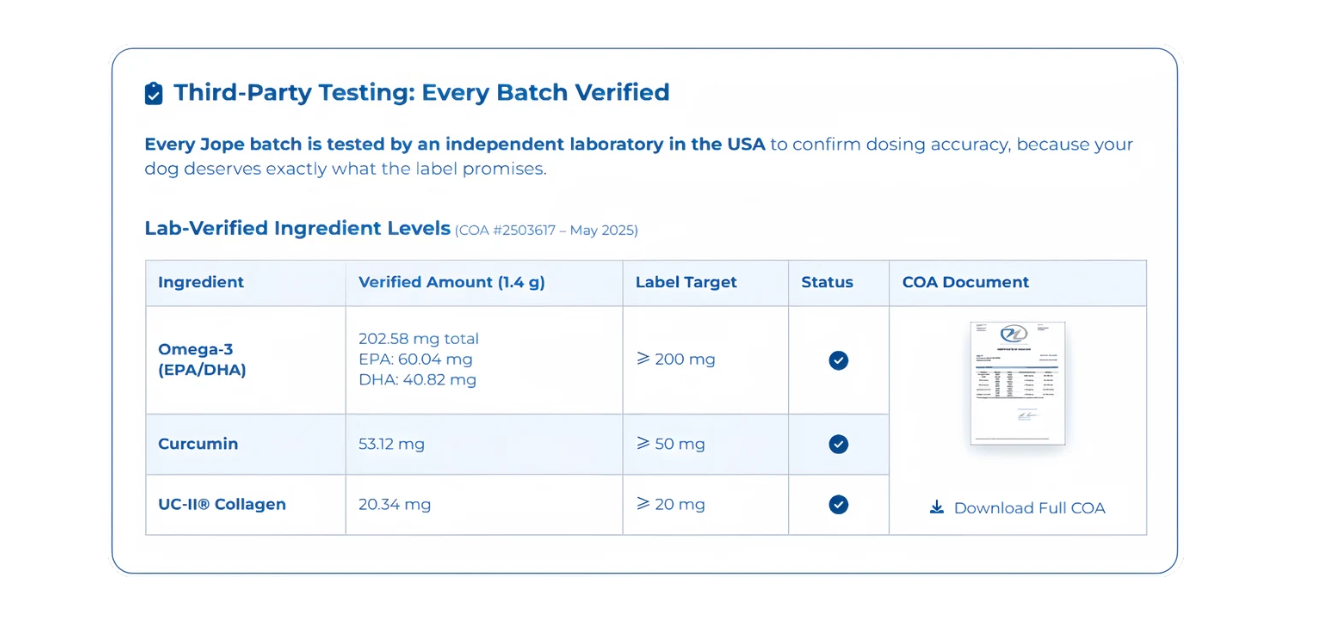Click the COA Document column header

click(x=965, y=283)
